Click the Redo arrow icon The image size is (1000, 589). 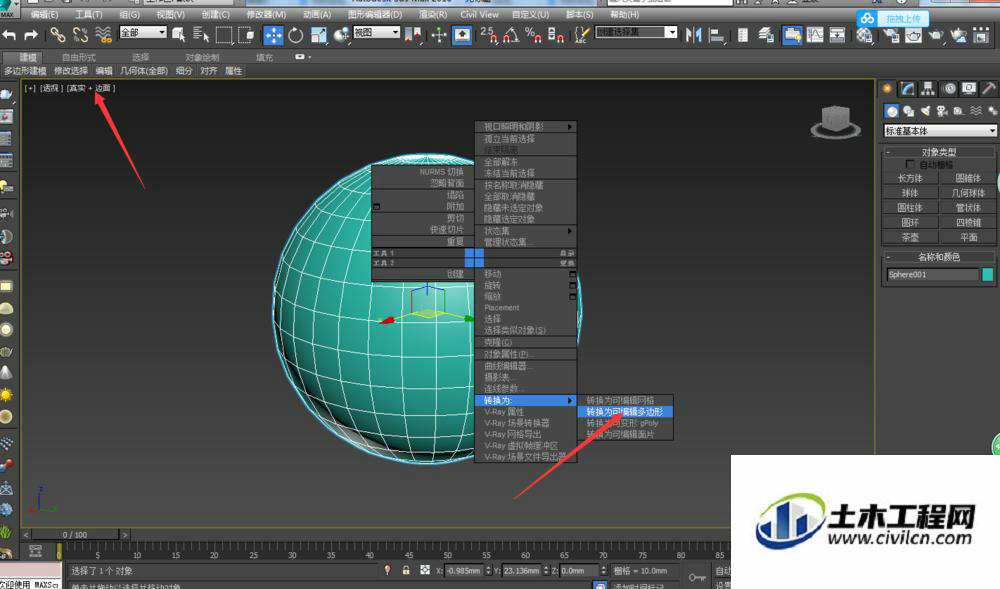(31, 35)
